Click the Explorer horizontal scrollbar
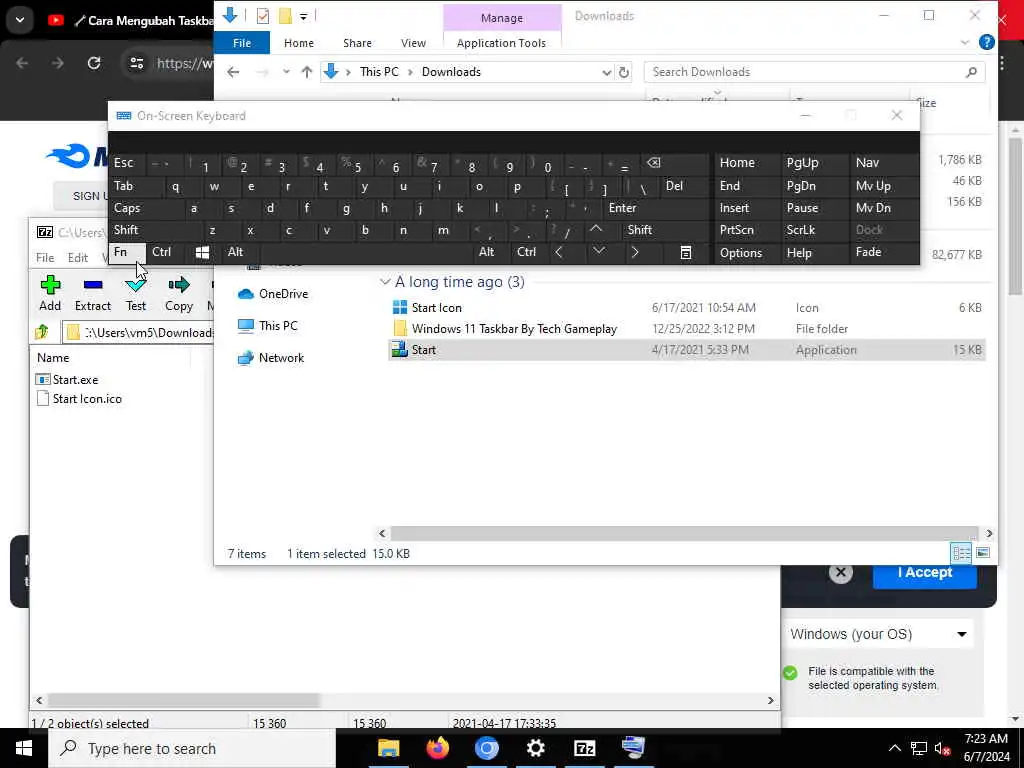The width and height of the screenshot is (1024, 768). 684,534
